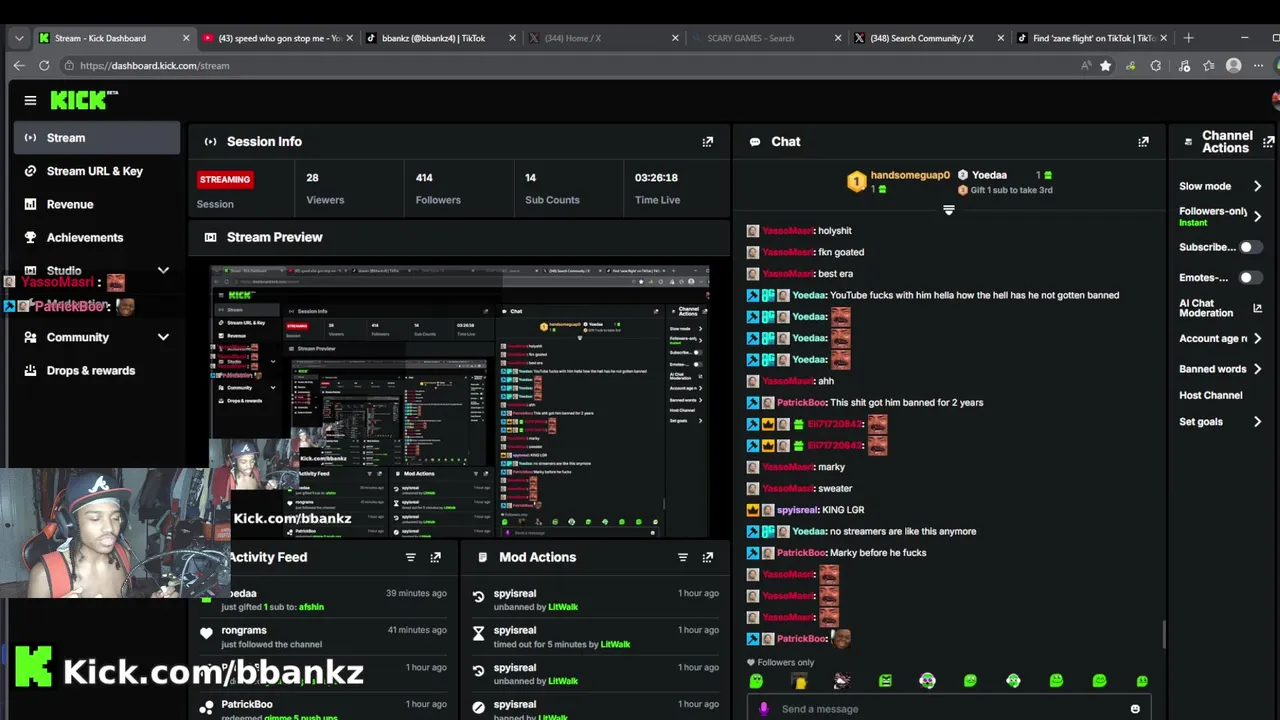The image size is (1280, 720).
Task: Toggle Subscribers-only chat switch
Action: (x=1250, y=247)
